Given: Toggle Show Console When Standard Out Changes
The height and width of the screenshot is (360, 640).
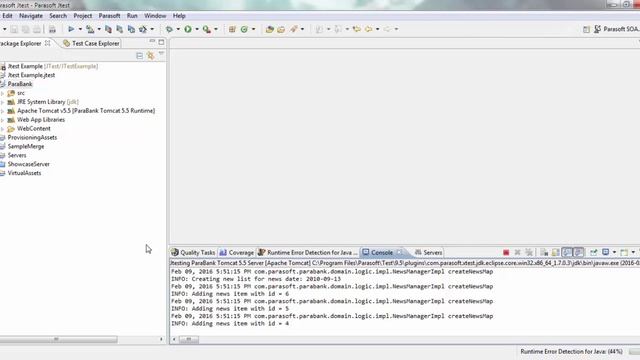Looking at the screenshot, I should click(x=567, y=253).
